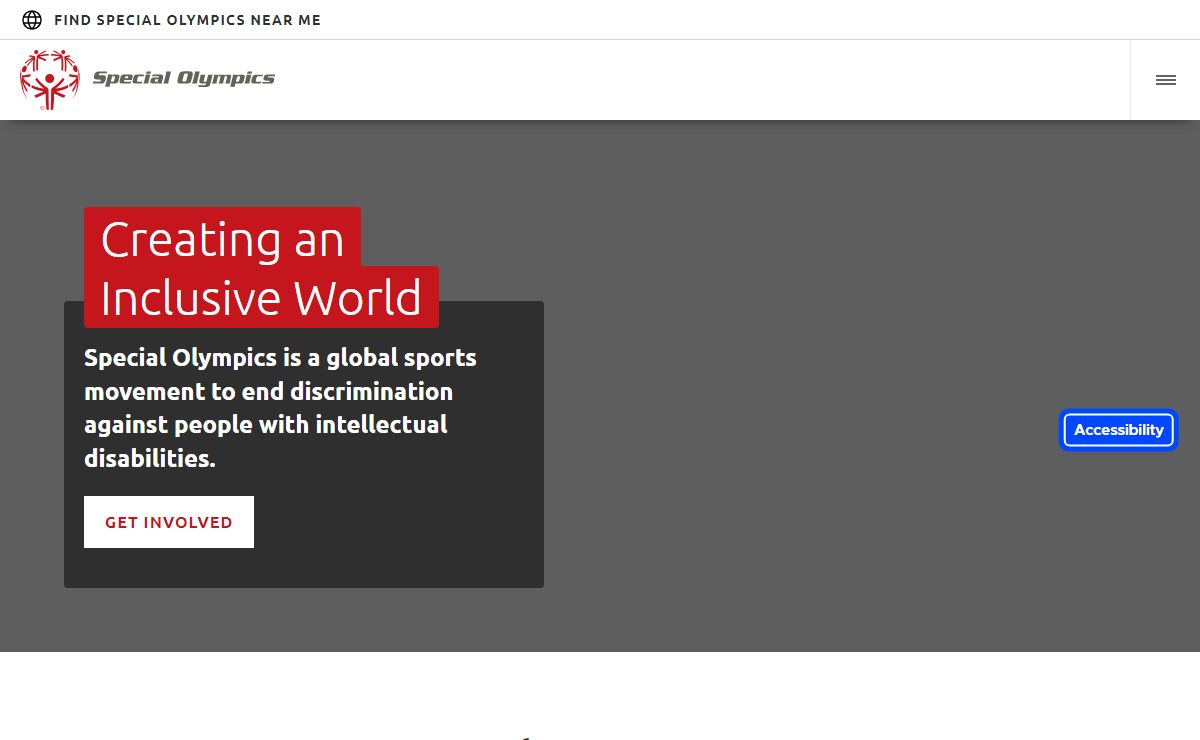Open the hamburger navigation menu

tap(1166, 80)
